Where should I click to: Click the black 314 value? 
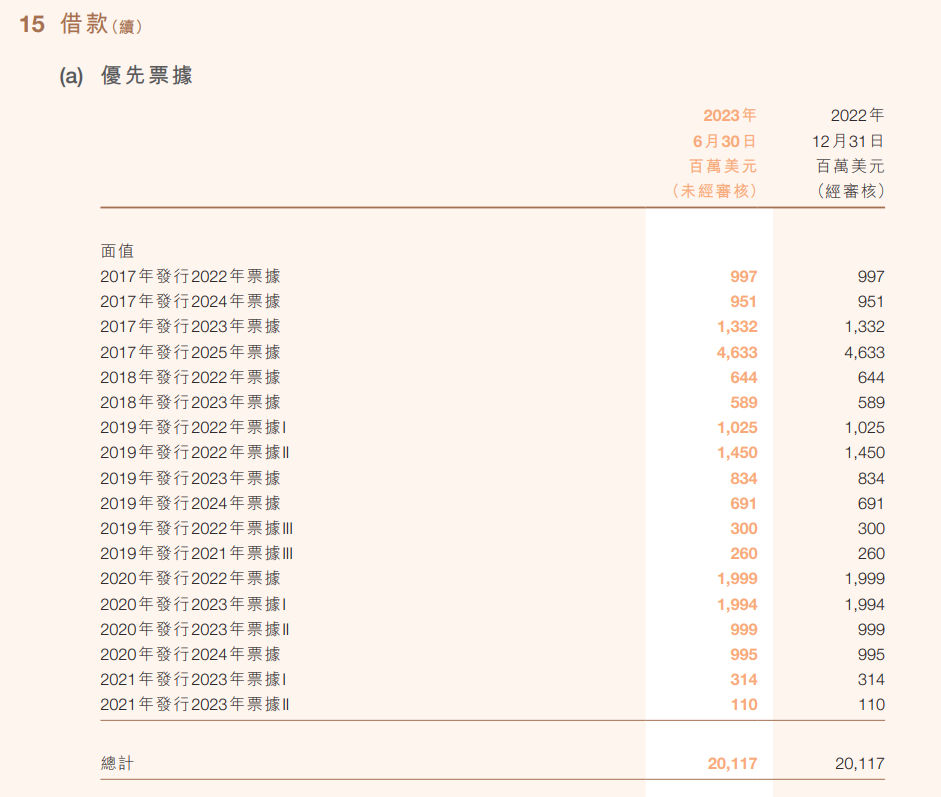[x=871, y=679]
